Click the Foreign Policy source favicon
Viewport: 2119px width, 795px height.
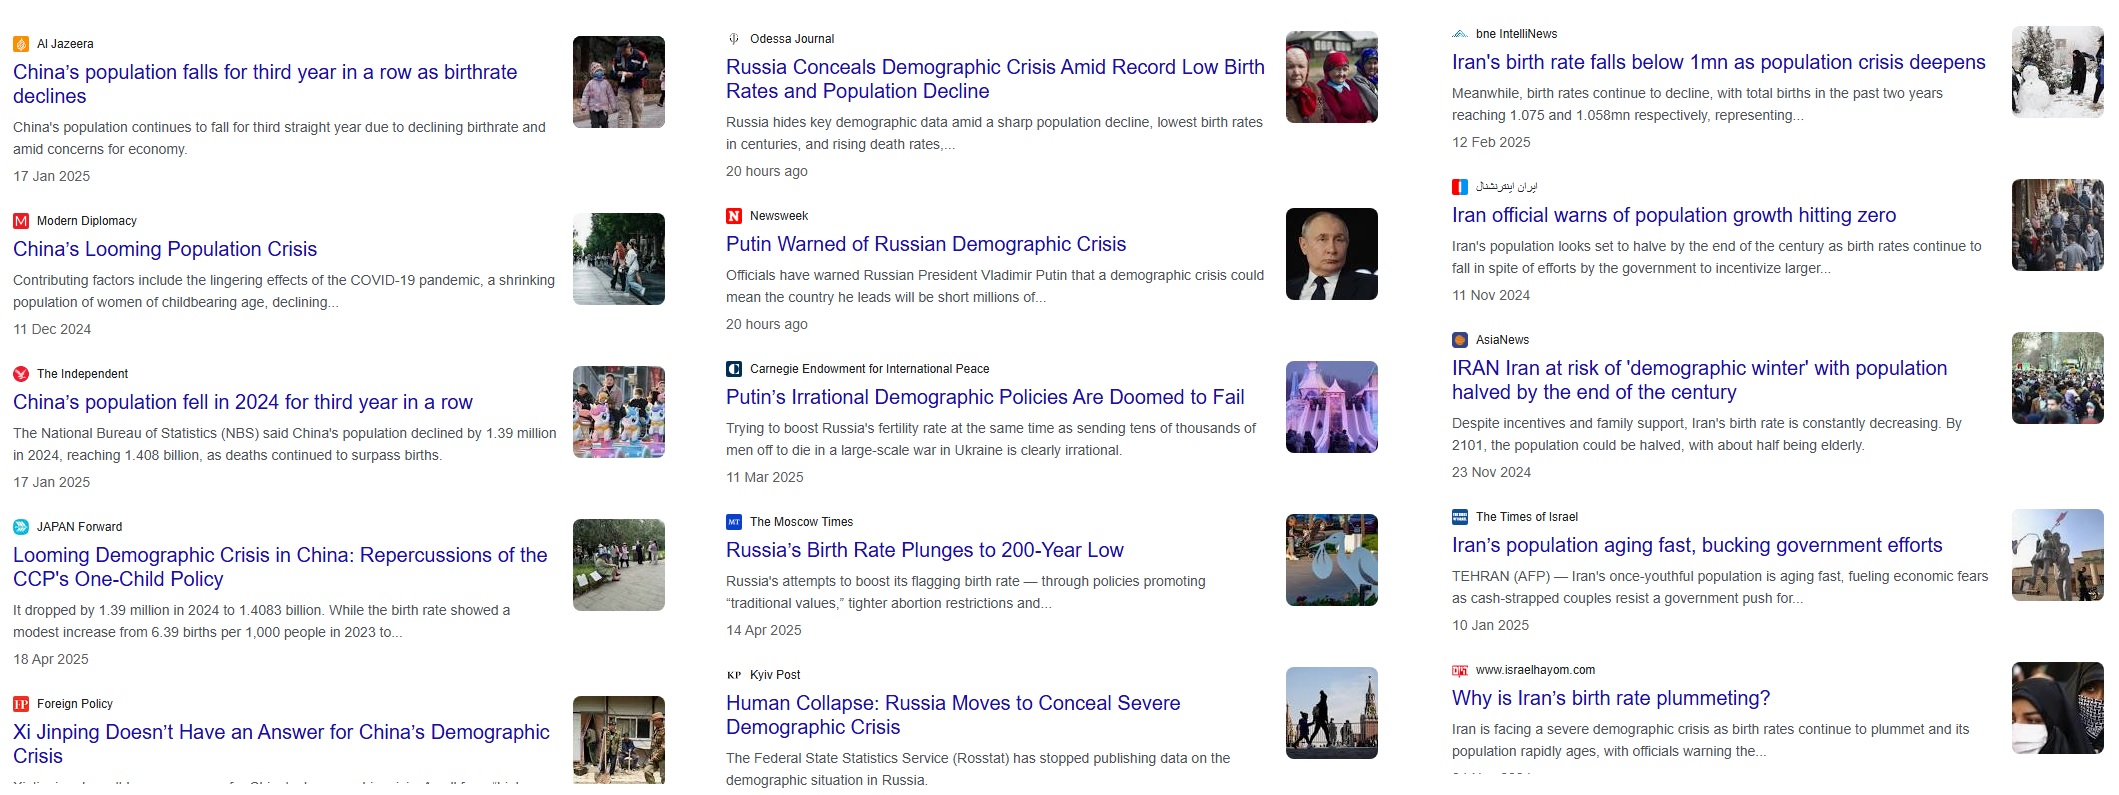(21, 704)
